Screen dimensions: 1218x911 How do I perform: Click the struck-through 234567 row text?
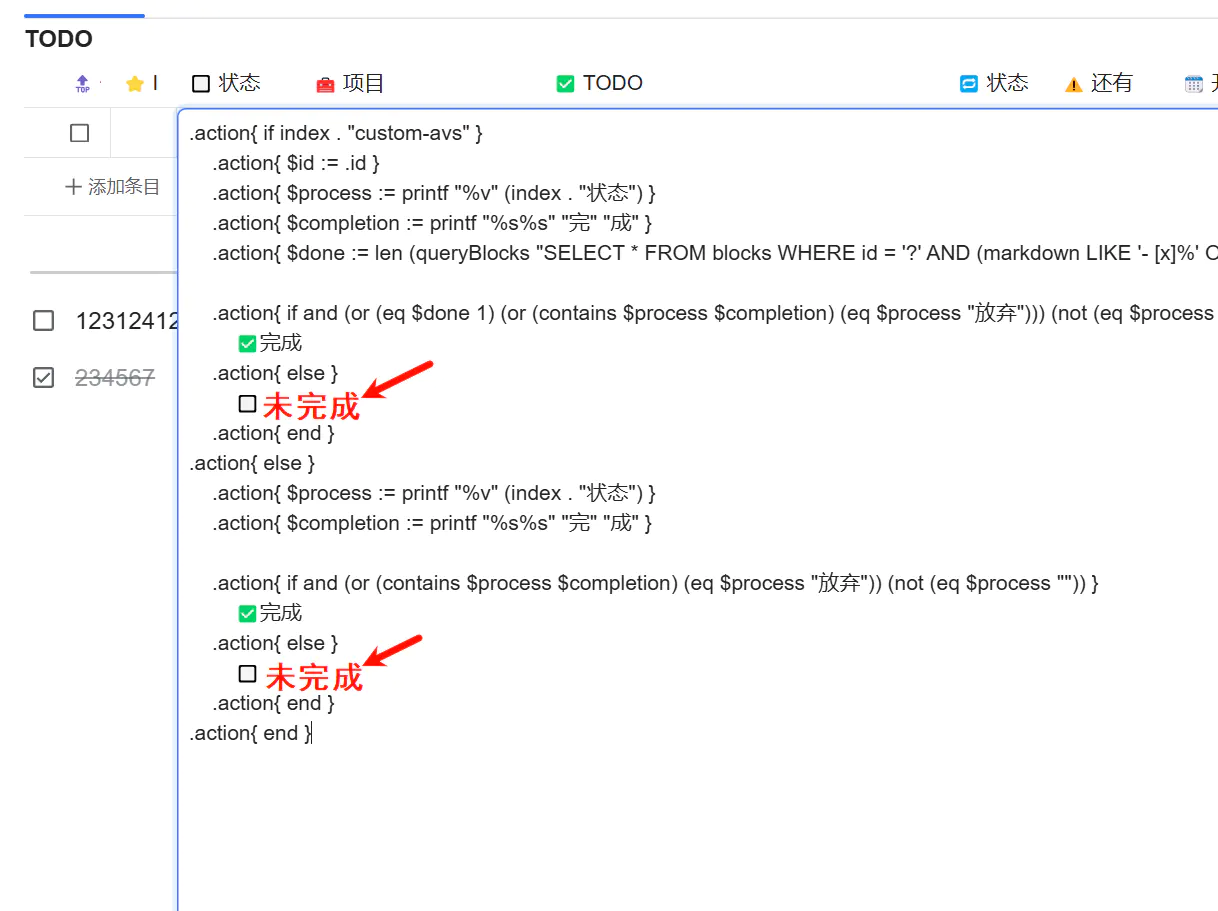(x=115, y=377)
